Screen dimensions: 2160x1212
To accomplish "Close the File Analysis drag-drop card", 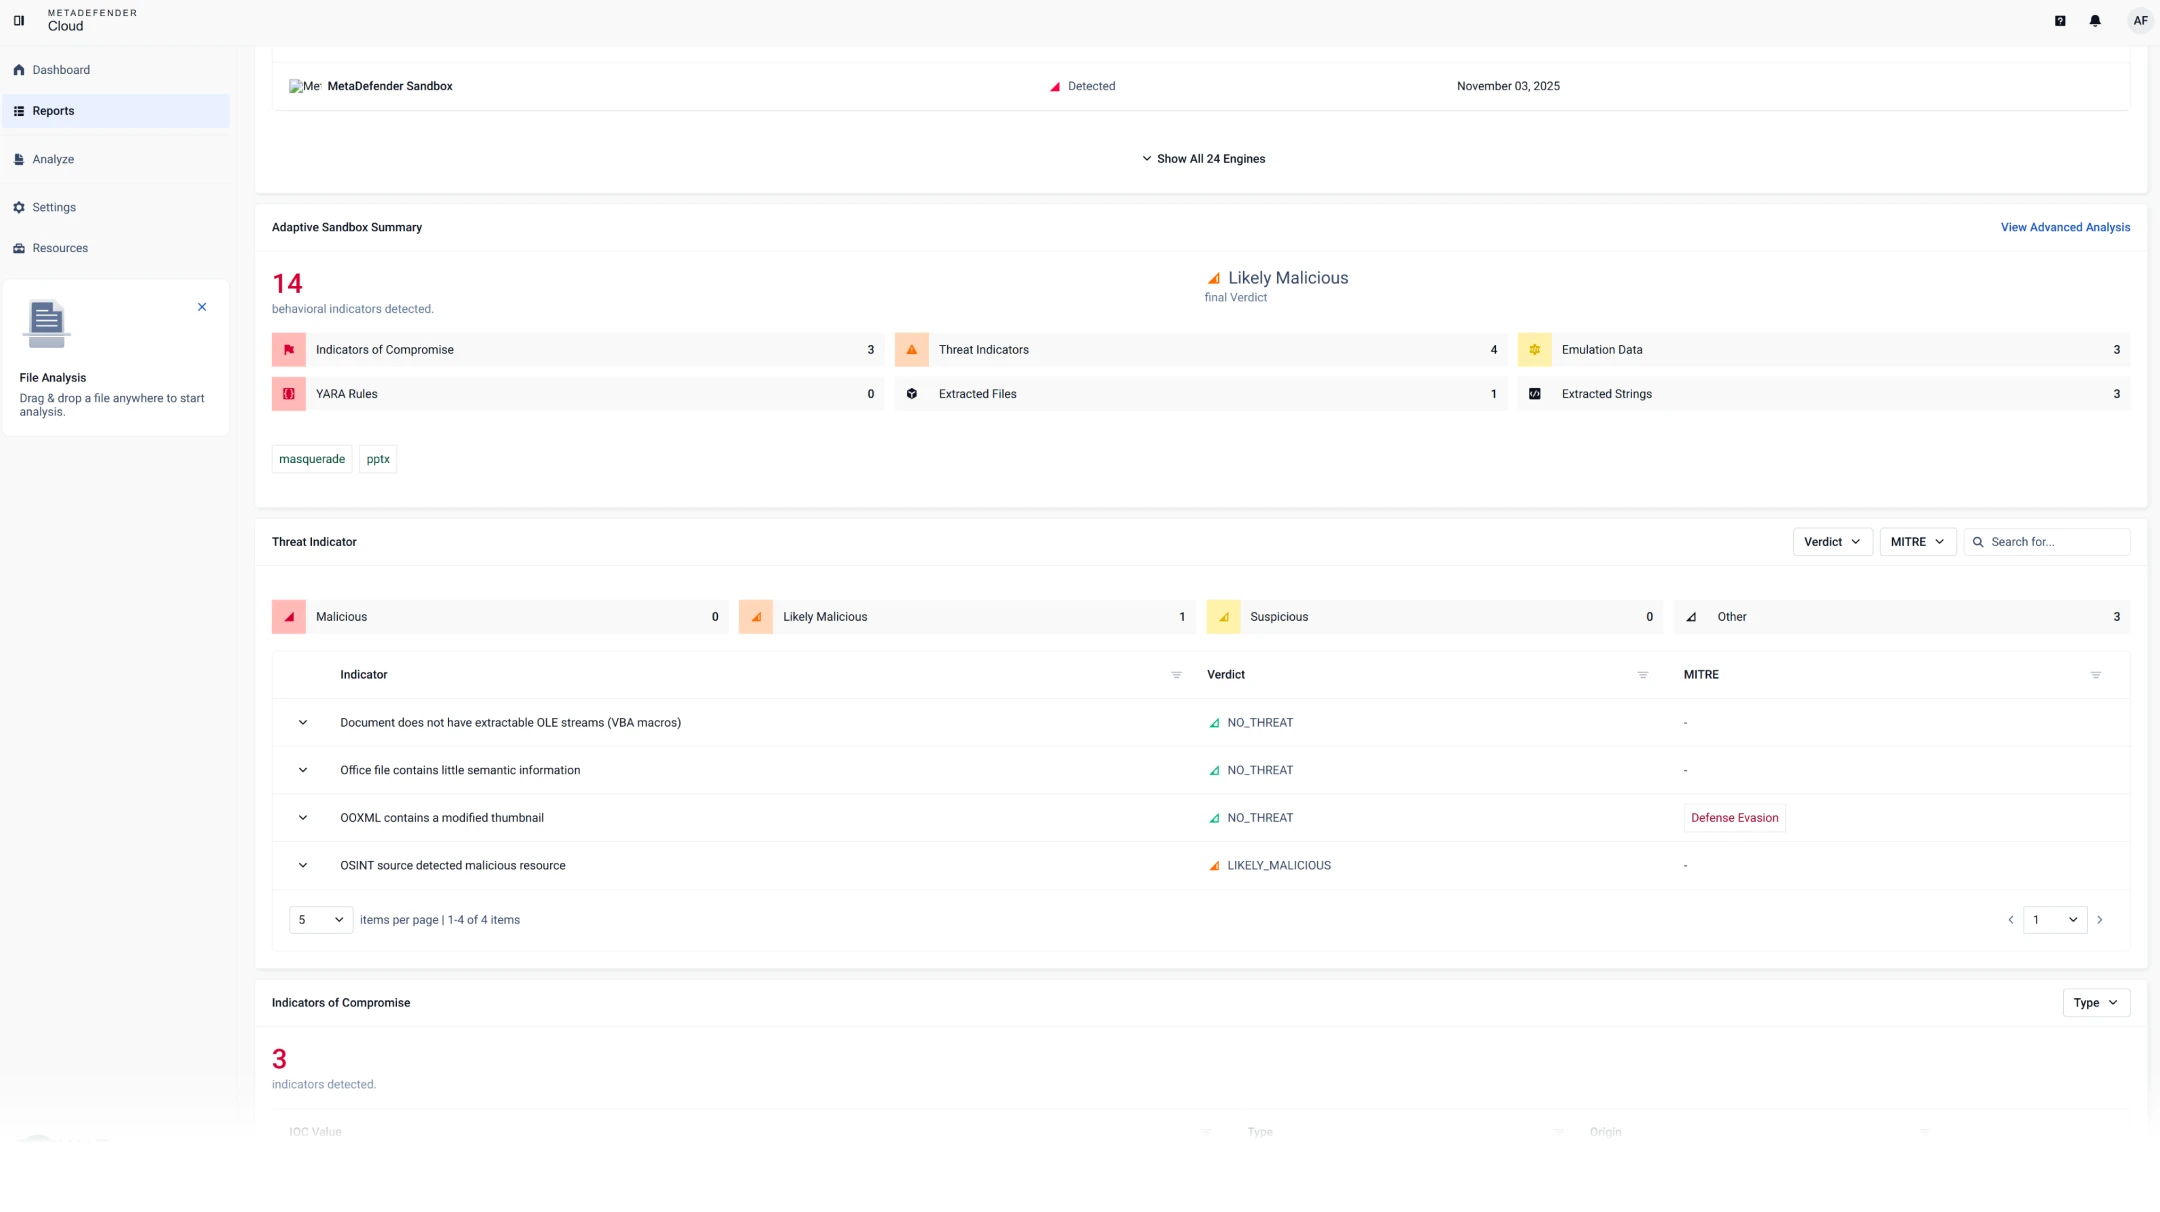I will click(x=202, y=307).
